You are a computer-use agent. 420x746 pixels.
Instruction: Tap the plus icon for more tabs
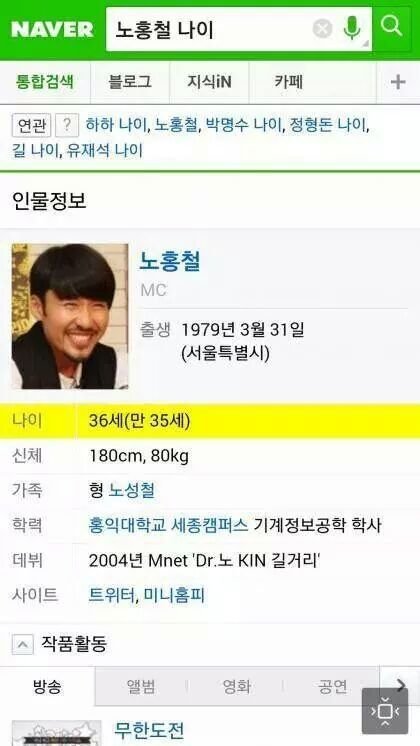[x=398, y=82]
